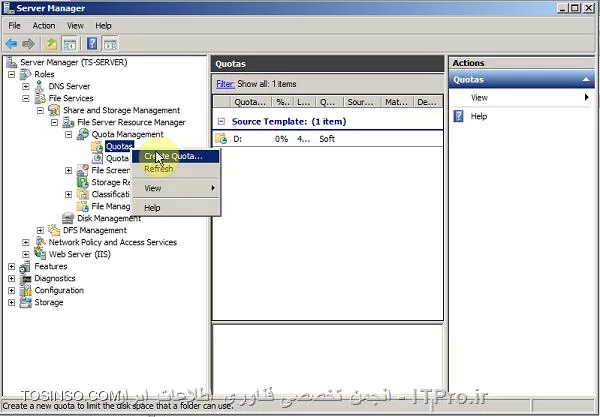
Task: Click the D: quota row icon
Action: click(221, 138)
